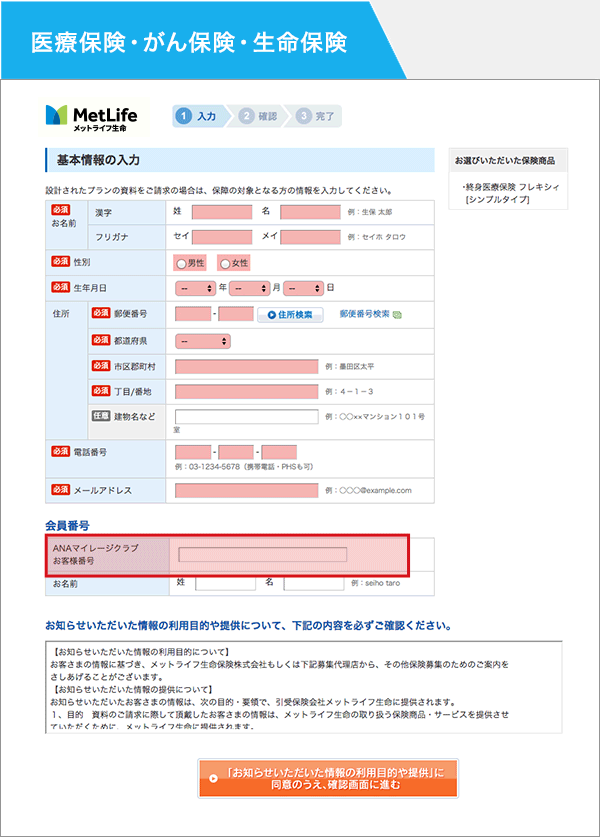
Task: Click 医療保険・がん保険・生命保険 banner title
Action: tap(189, 43)
